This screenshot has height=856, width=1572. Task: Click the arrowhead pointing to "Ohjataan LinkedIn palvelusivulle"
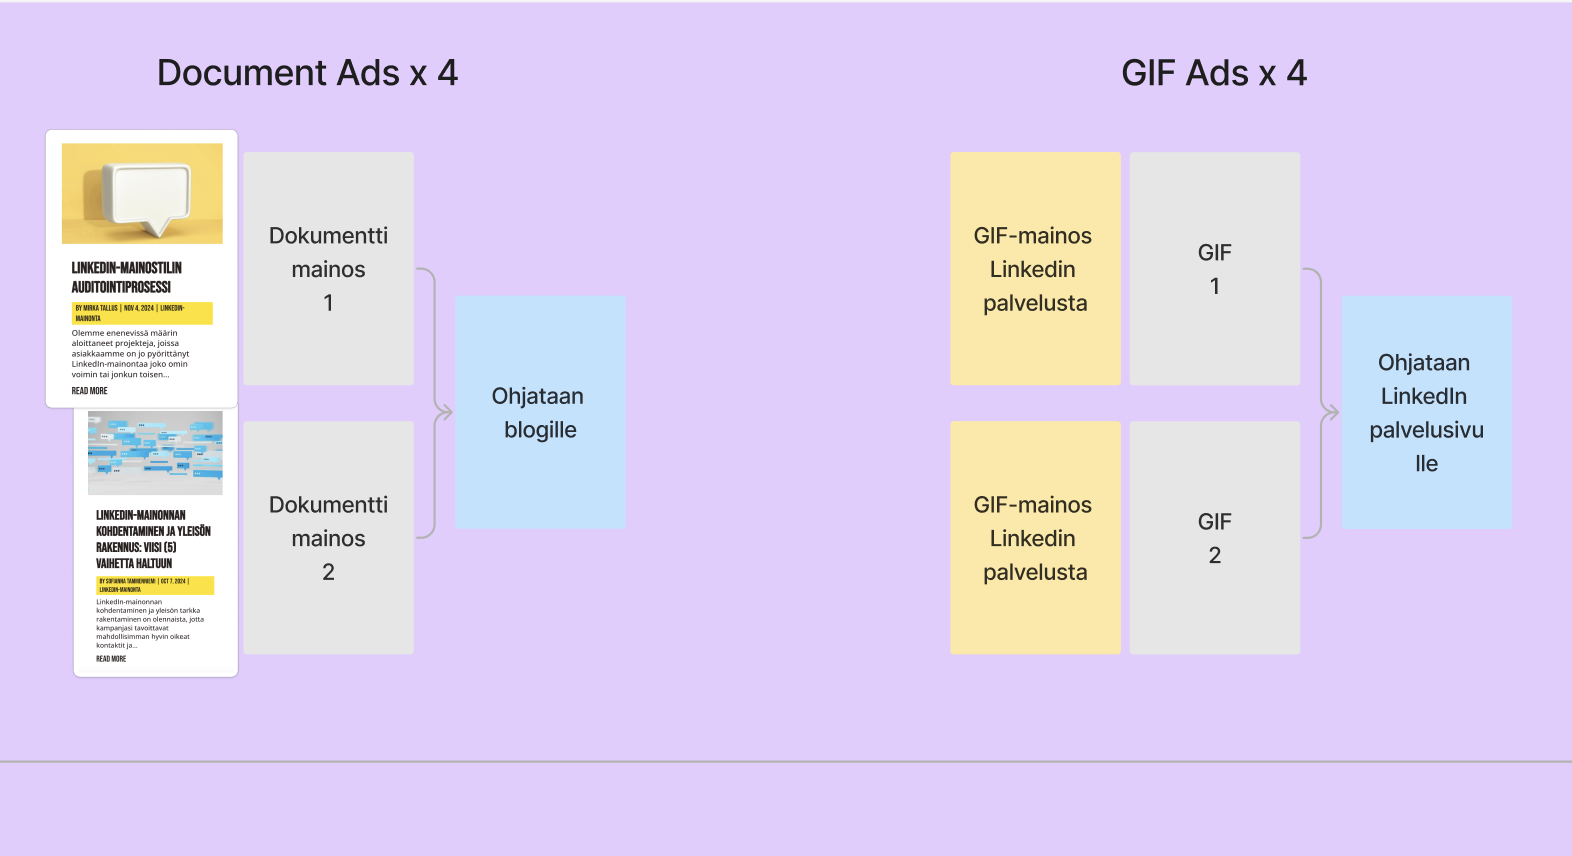coord(1332,412)
